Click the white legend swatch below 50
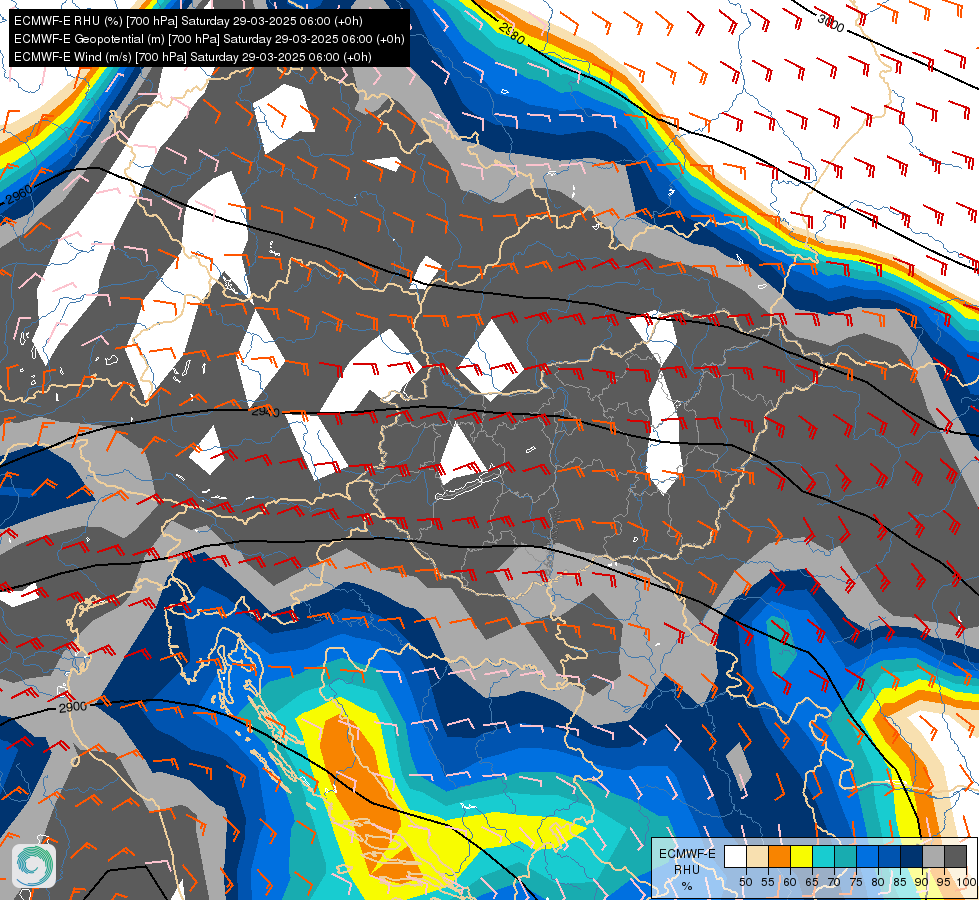 click(735, 856)
